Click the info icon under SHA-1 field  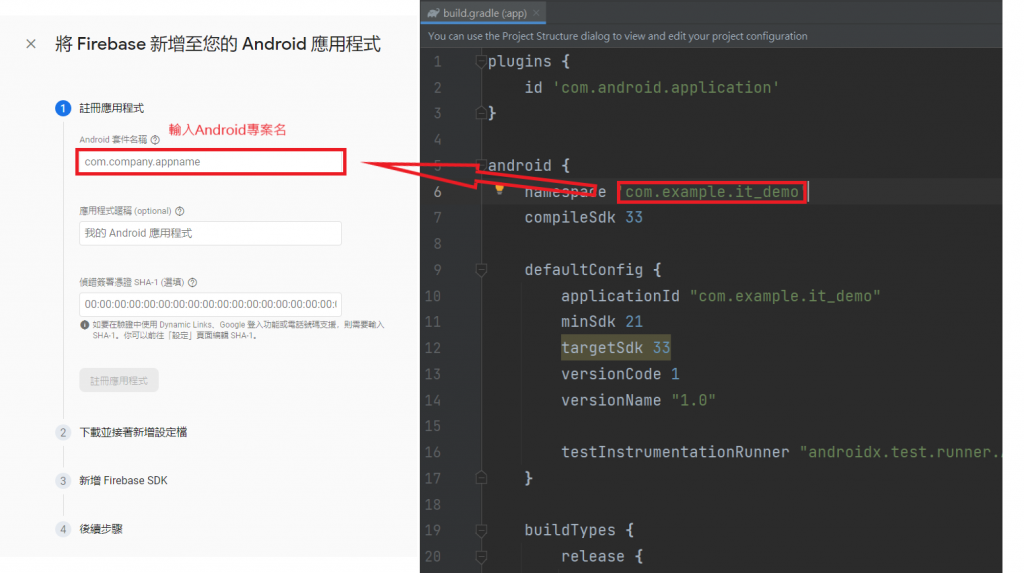coord(84,325)
